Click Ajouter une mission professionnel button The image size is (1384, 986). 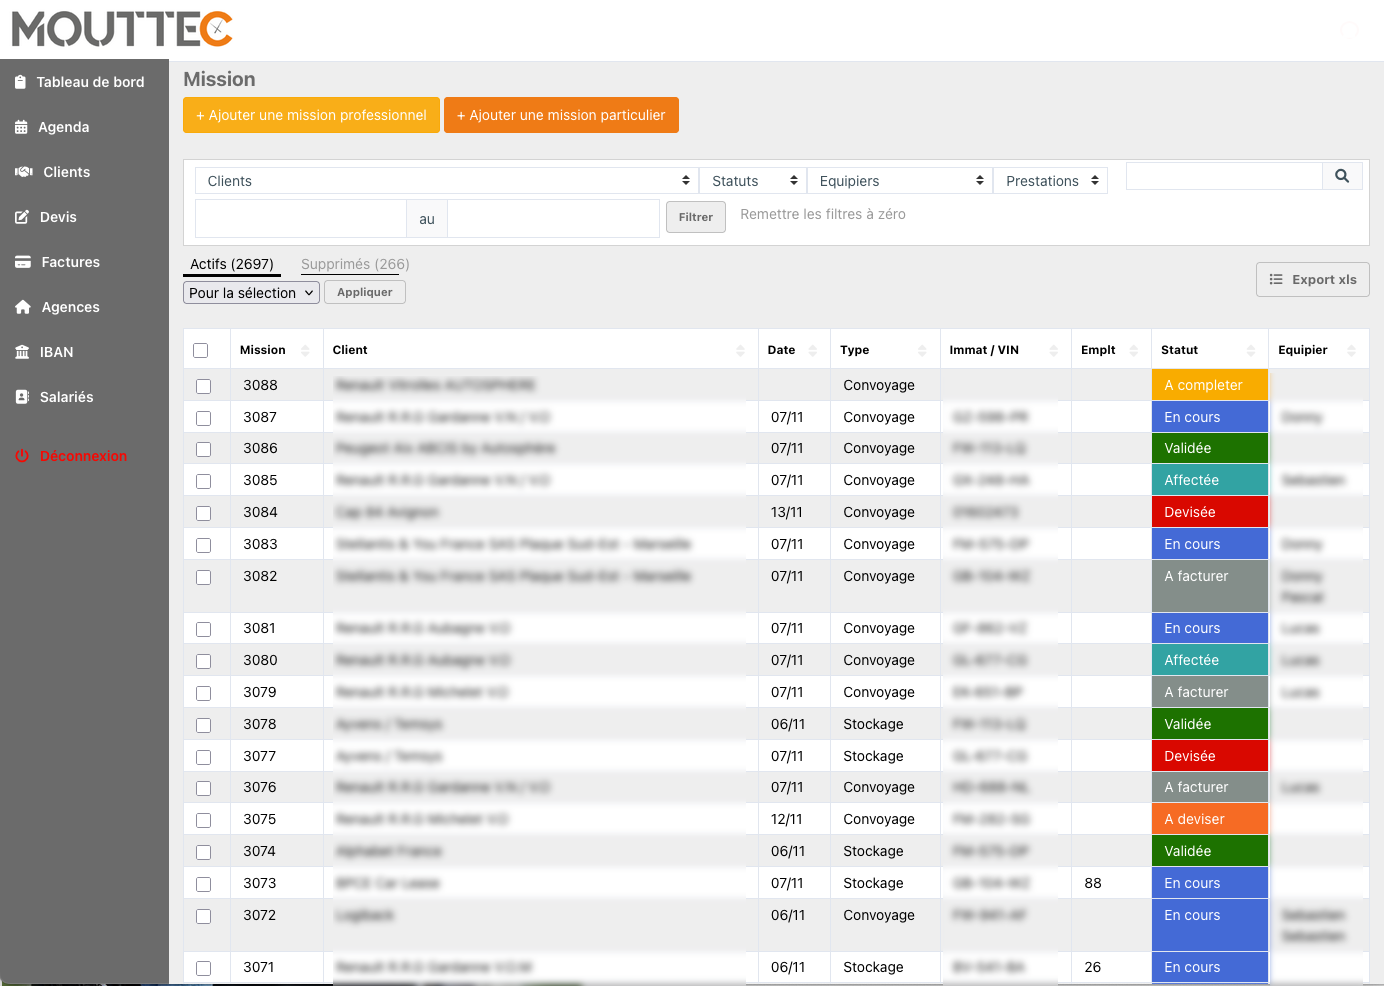311,115
